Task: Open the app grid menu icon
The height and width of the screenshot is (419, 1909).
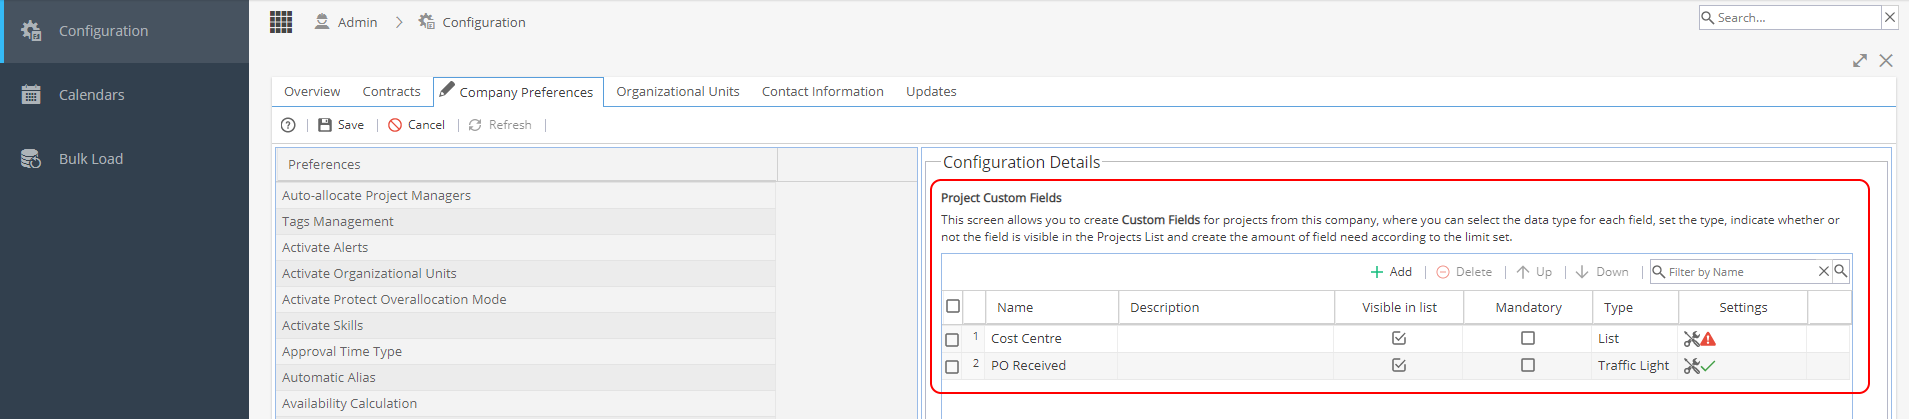Action: coord(281,22)
